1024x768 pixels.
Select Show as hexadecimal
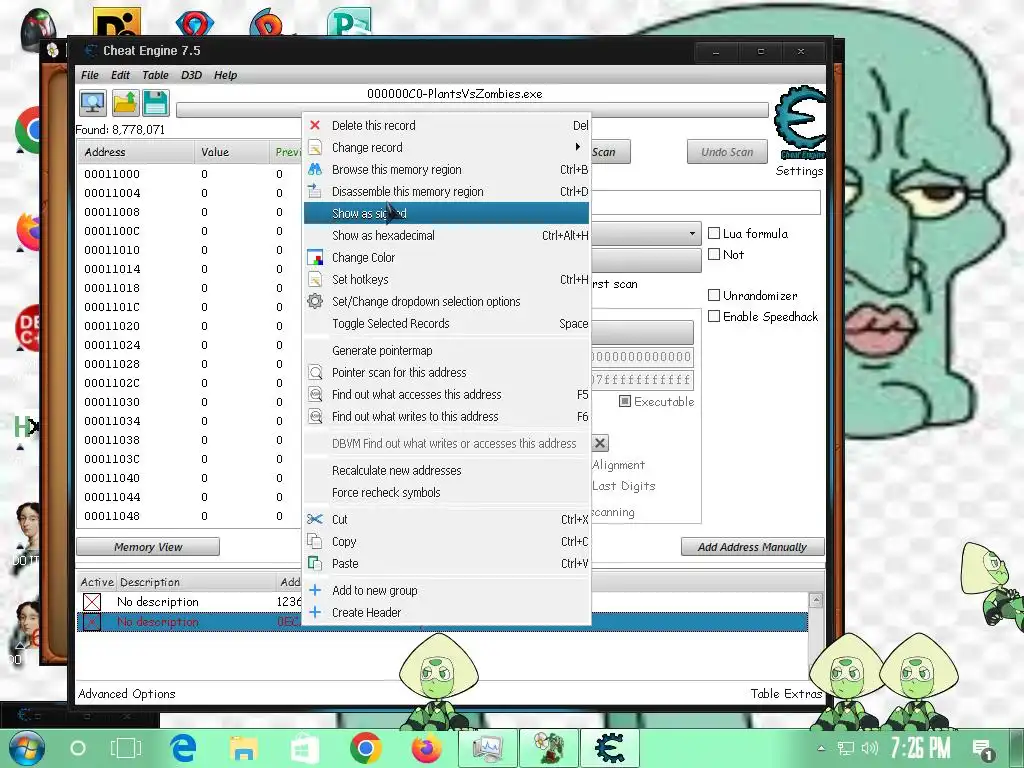pyautogui.click(x=447, y=235)
